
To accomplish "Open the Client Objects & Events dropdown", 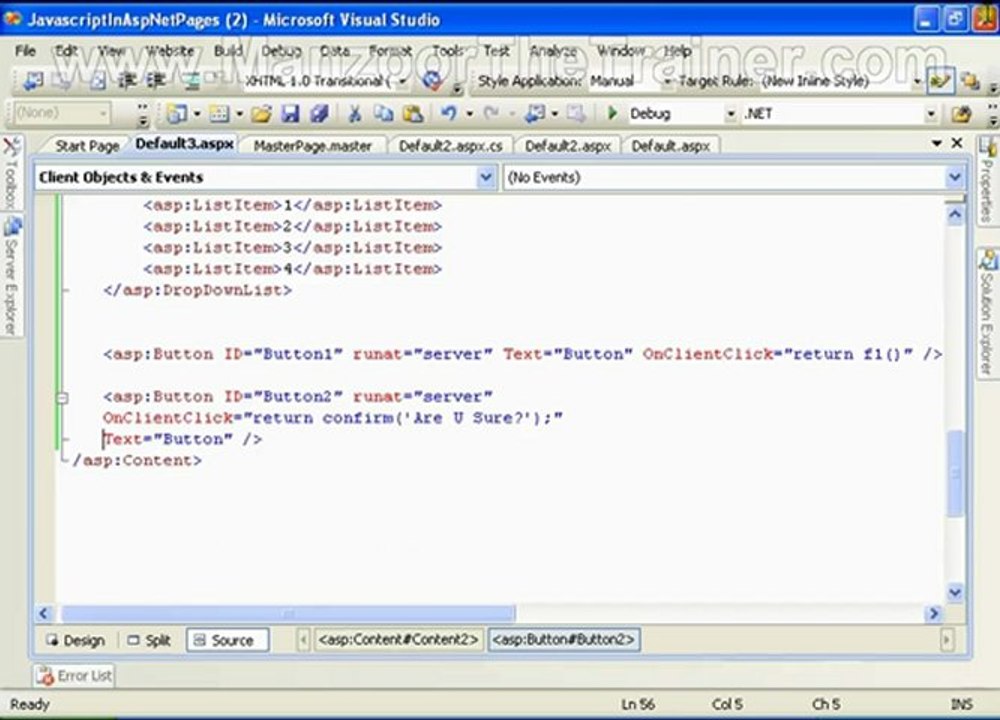I will tap(485, 177).
